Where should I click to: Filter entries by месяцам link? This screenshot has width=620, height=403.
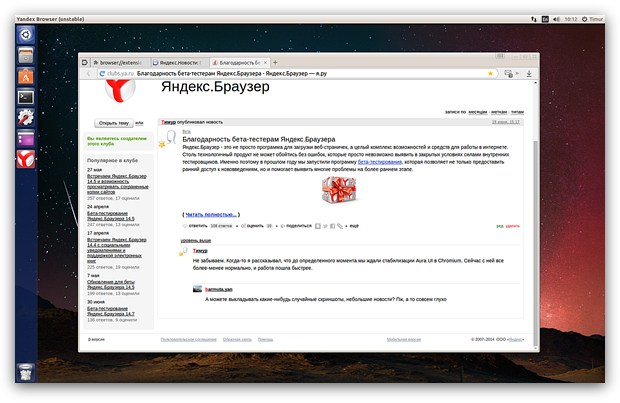(478, 112)
